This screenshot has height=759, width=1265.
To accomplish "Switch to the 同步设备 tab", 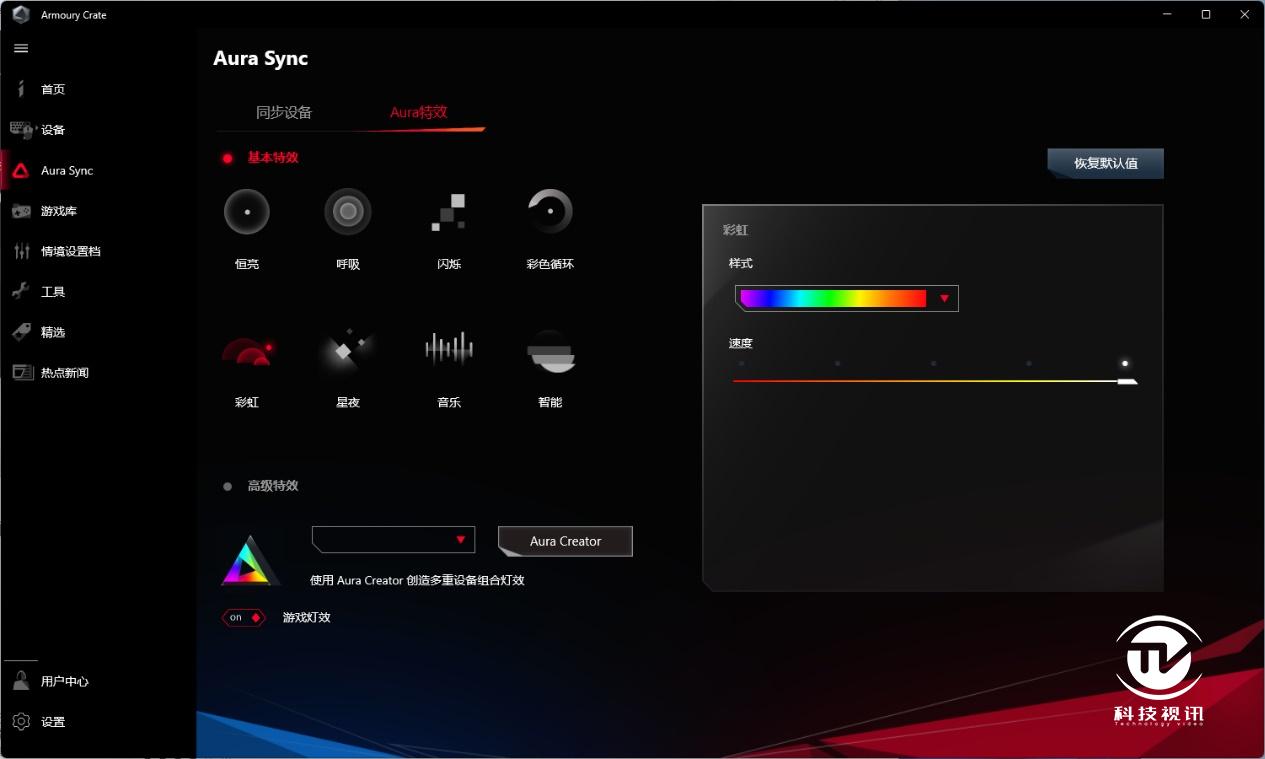I will (284, 113).
